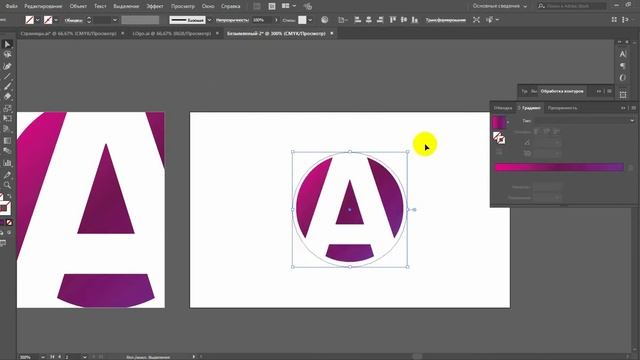Screen dimensions: 640x360
Task: Open the Эффект menu
Action: coord(155,6)
